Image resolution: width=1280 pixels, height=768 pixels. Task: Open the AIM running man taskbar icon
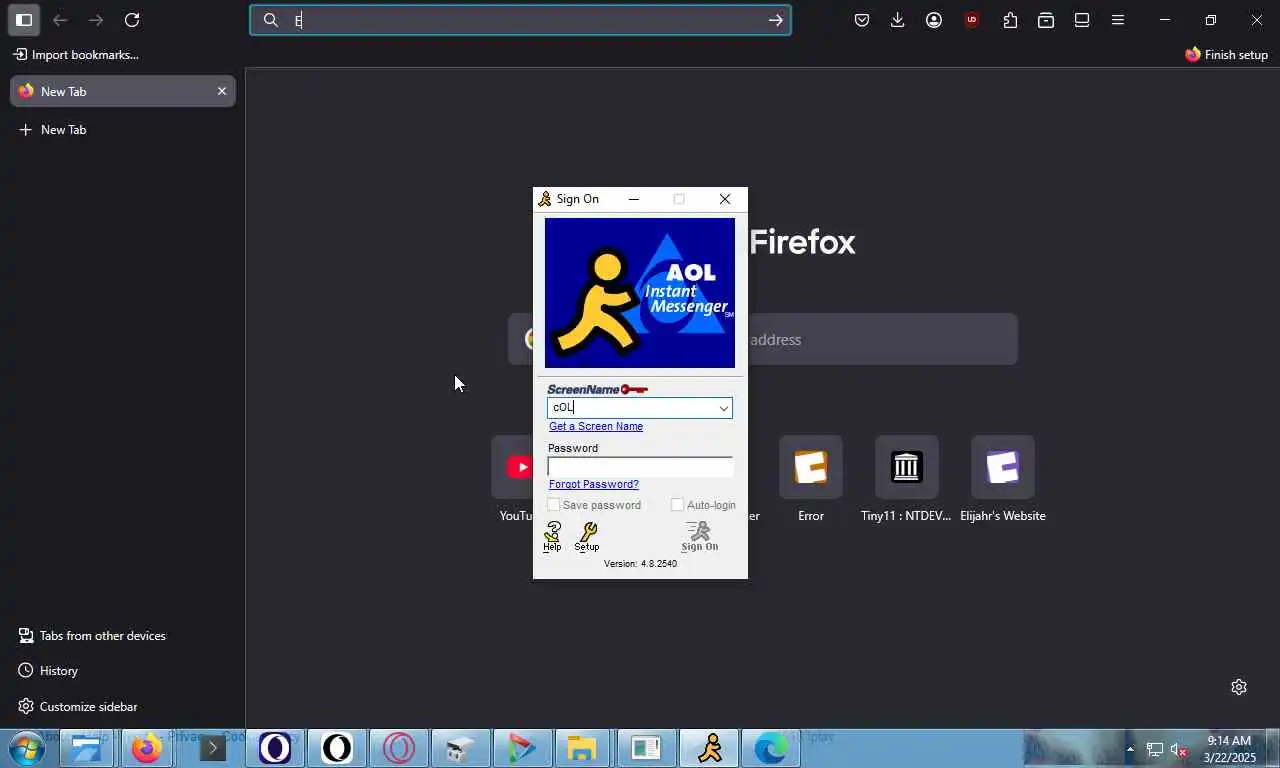pyautogui.click(x=710, y=748)
